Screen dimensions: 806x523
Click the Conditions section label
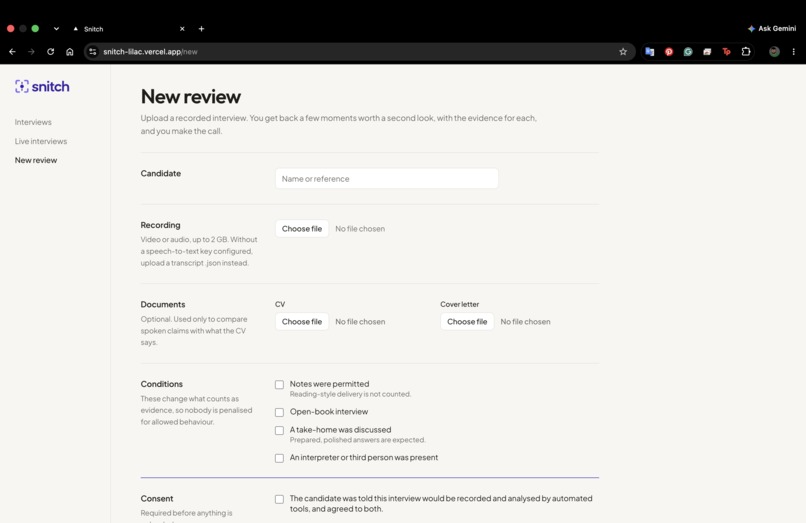click(x=161, y=384)
